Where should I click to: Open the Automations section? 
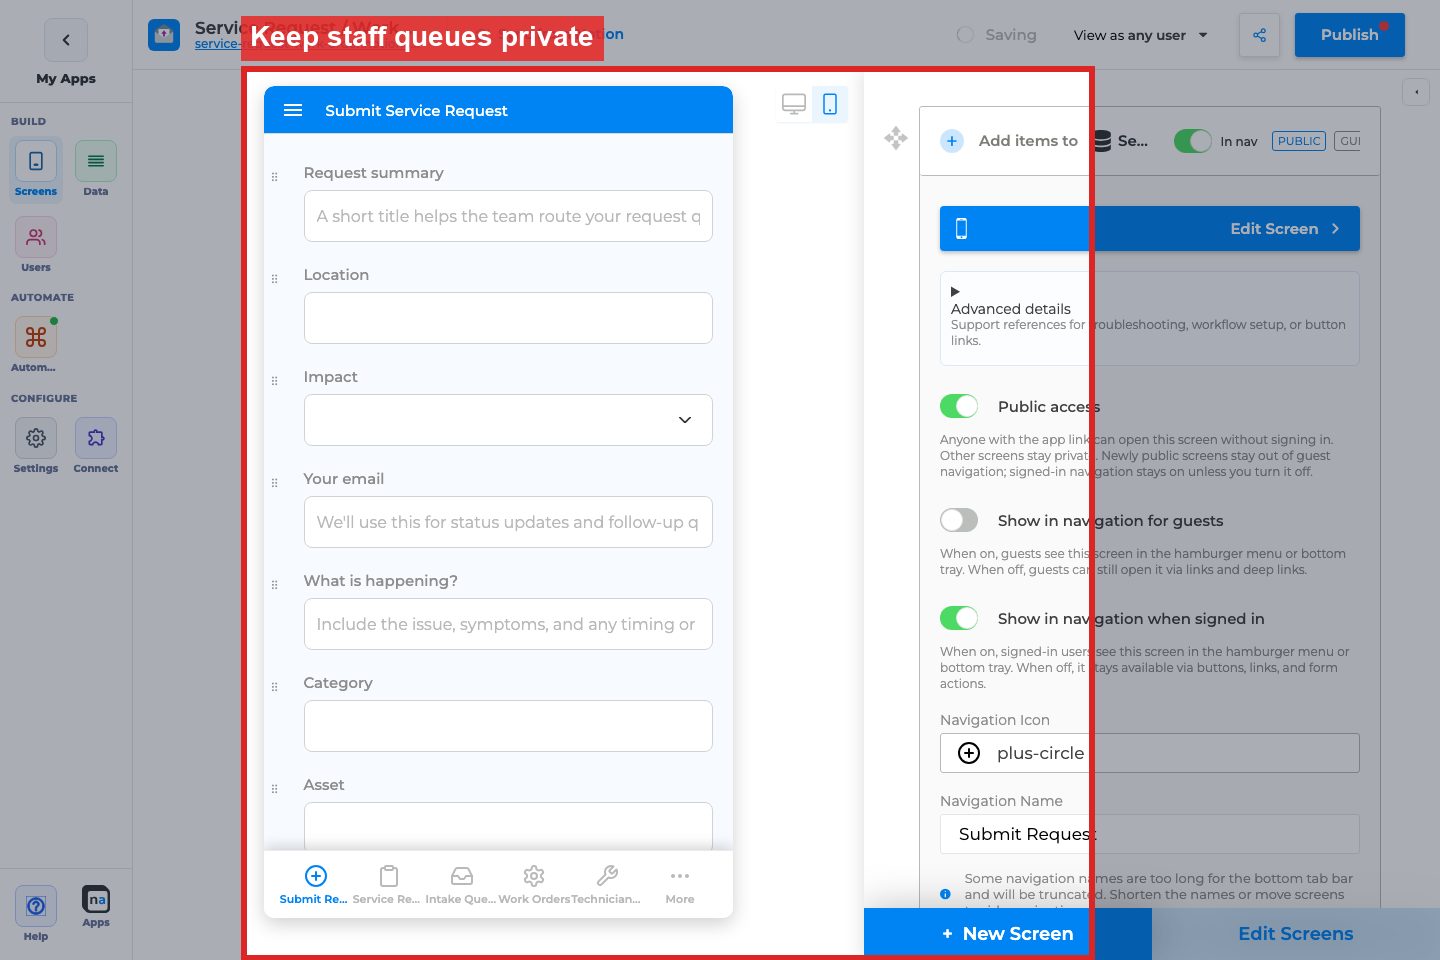pyautogui.click(x=36, y=346)
